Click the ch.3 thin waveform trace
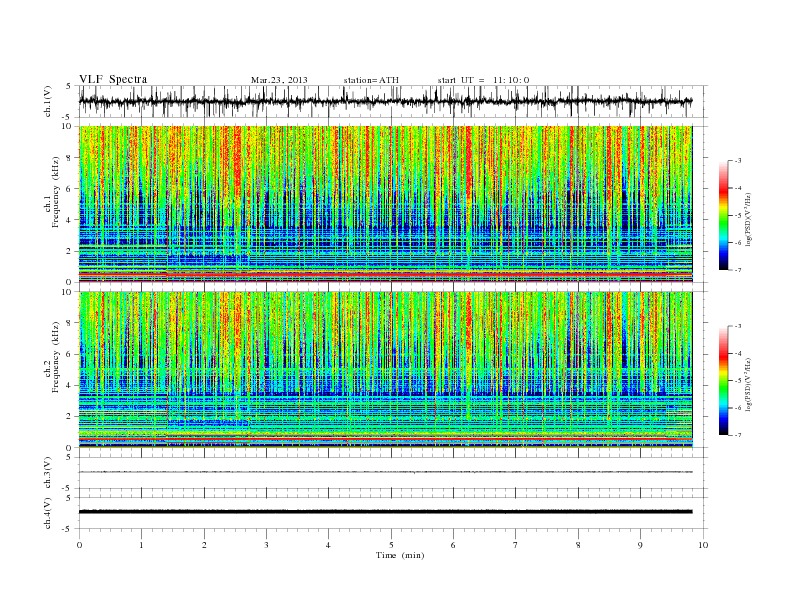The image size is (792, 612). coord(385,472)
